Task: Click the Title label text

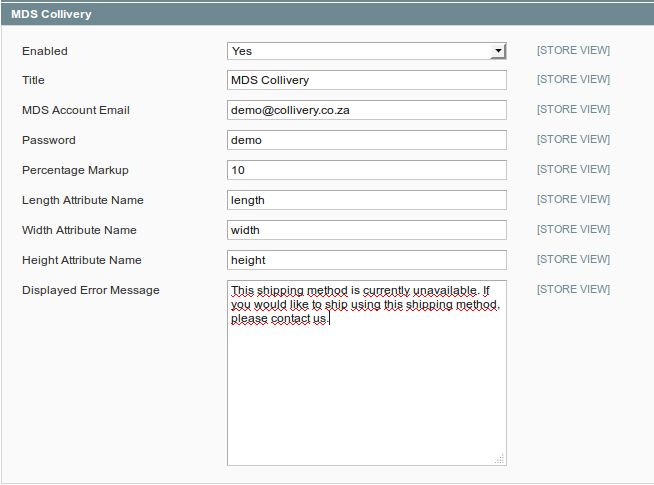Action: click(33, 80)
